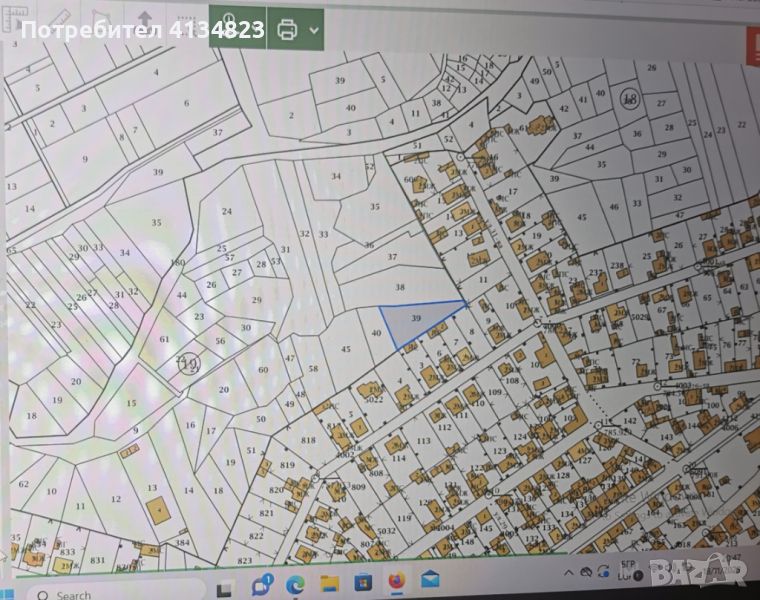Click the circled block number 18
The width and height of the screenshot is (760, 600).
(630, 97)
